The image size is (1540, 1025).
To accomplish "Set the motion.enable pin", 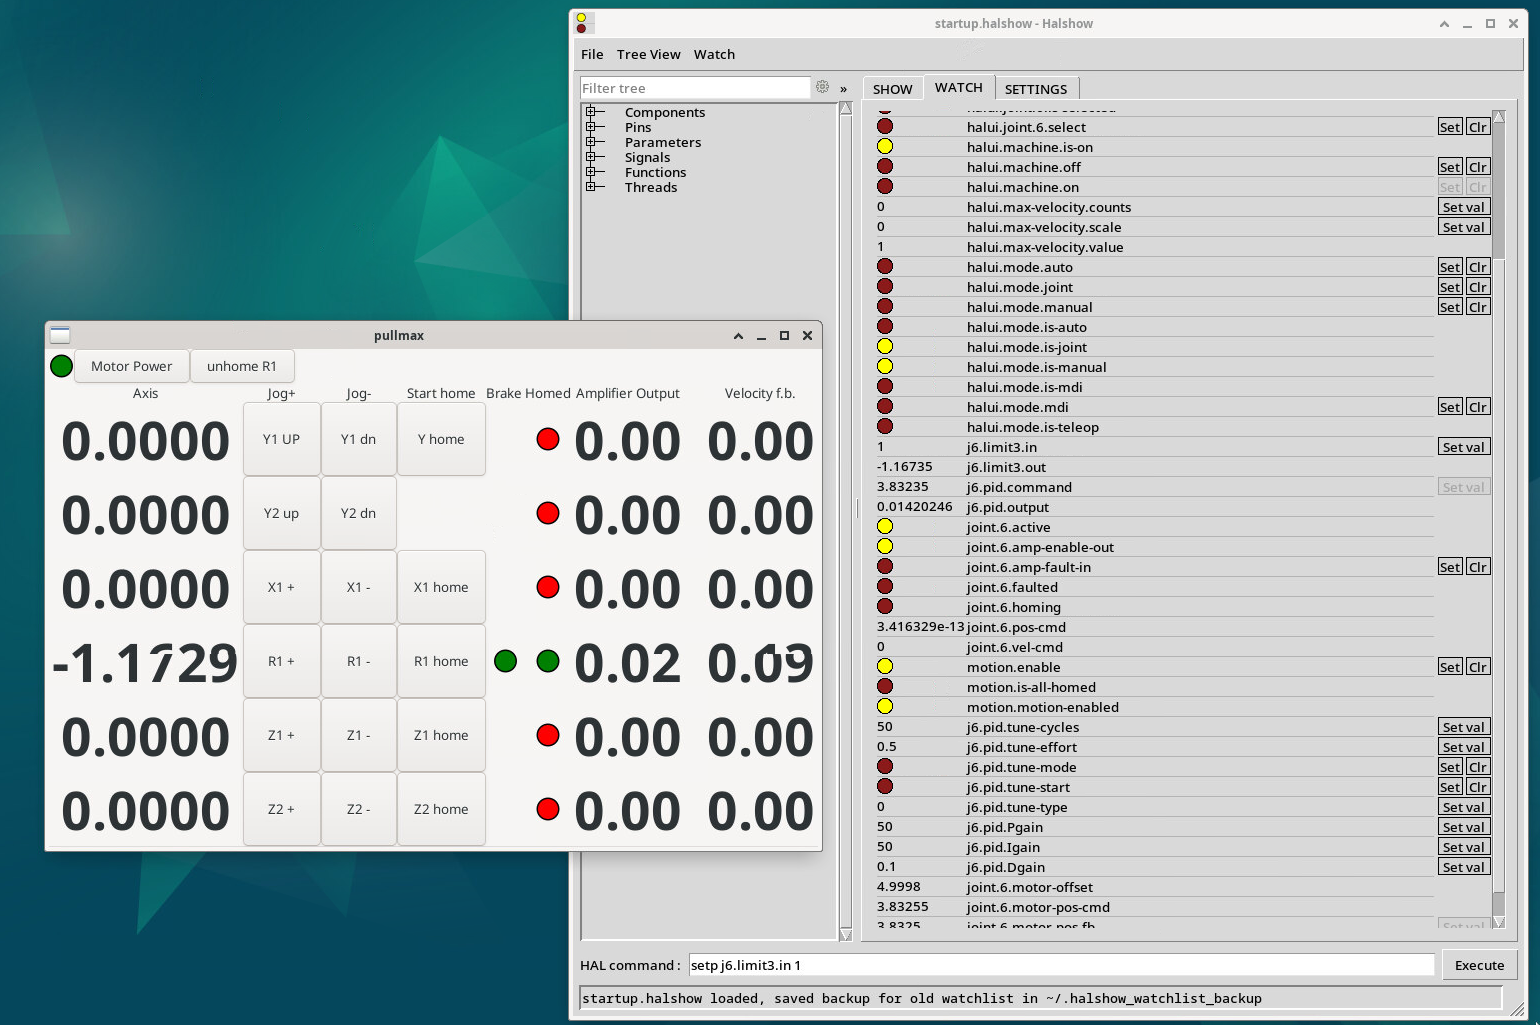I will tap(1449, 667).
